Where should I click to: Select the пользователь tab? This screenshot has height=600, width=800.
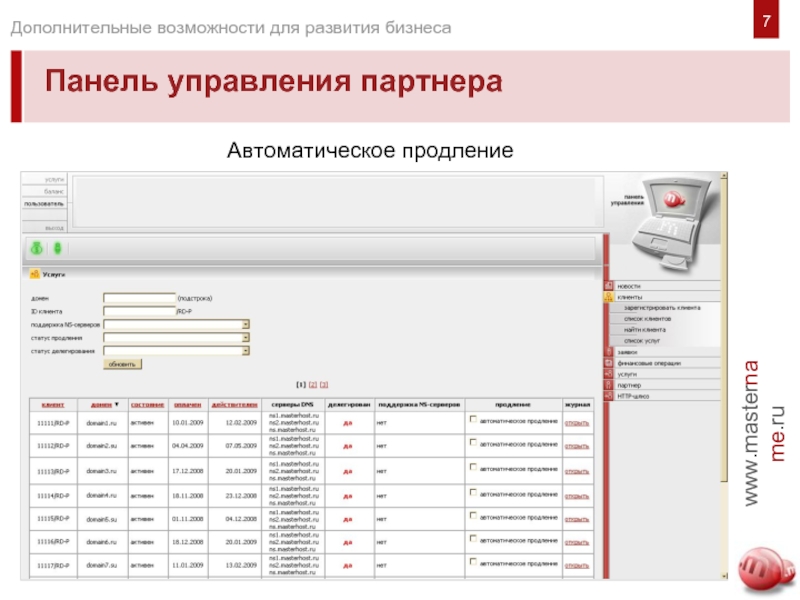45,204
